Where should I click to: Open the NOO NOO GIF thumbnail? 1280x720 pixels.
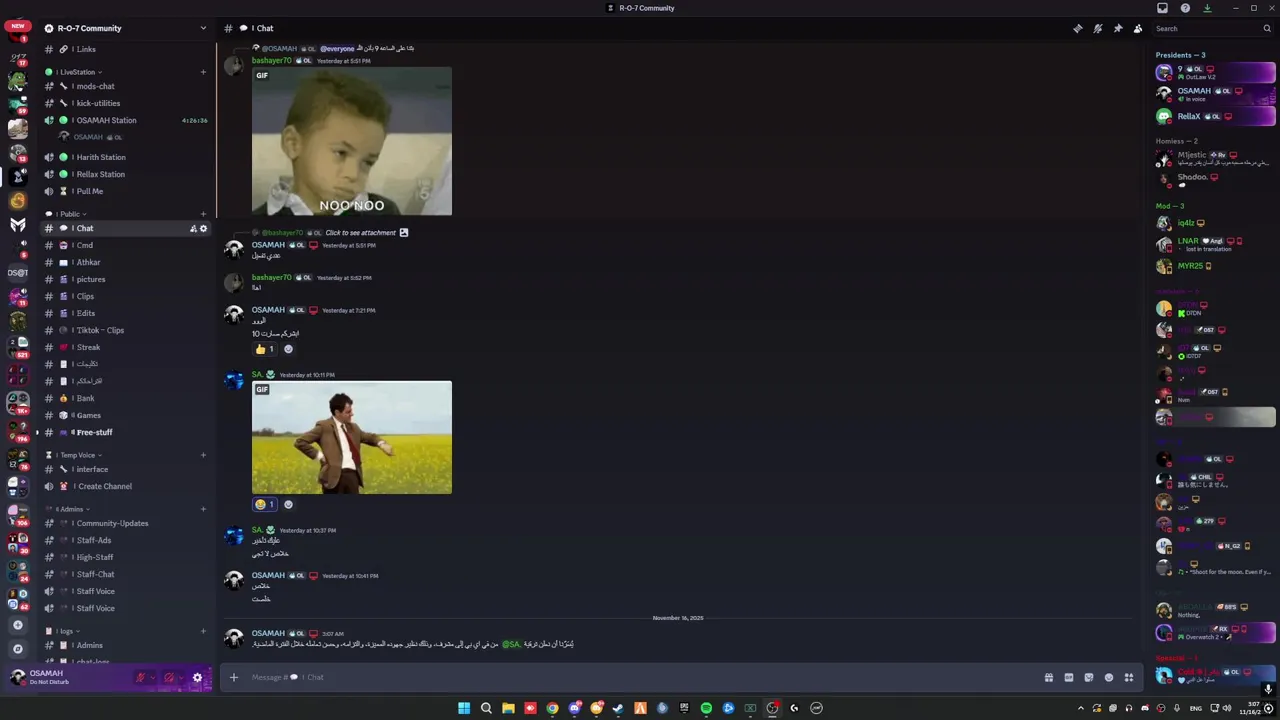coord(352,141)
